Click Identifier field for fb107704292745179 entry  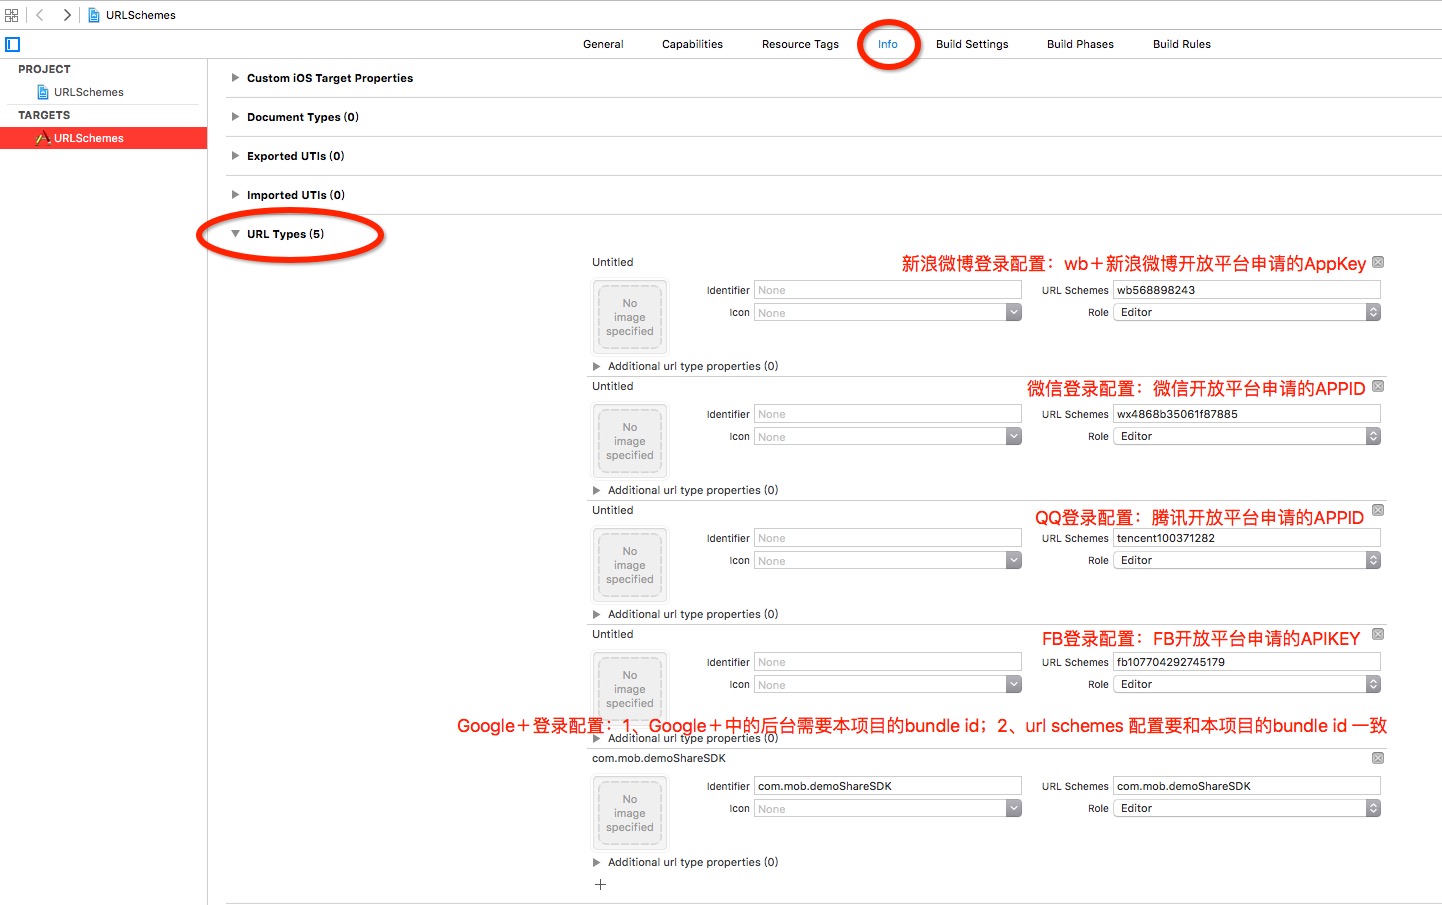pyautogui.click(x=888, y=662)
